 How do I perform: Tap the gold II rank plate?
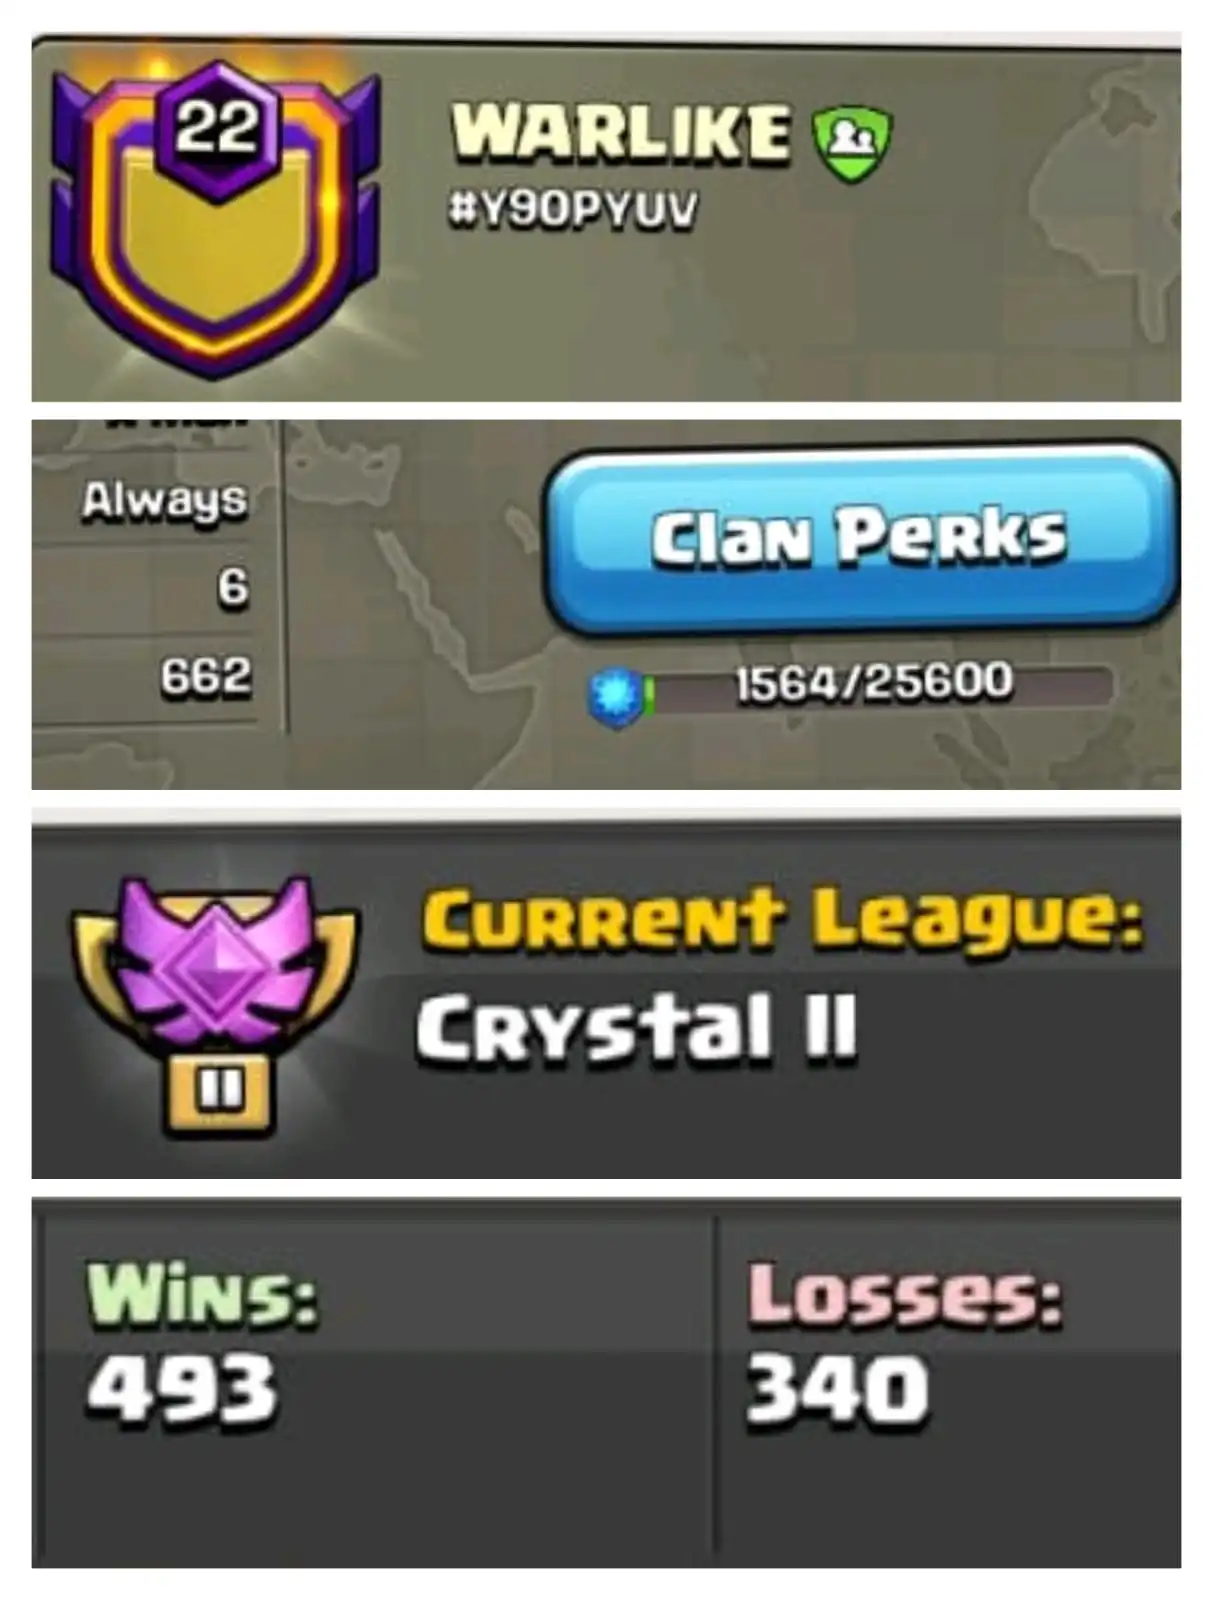219,1092
